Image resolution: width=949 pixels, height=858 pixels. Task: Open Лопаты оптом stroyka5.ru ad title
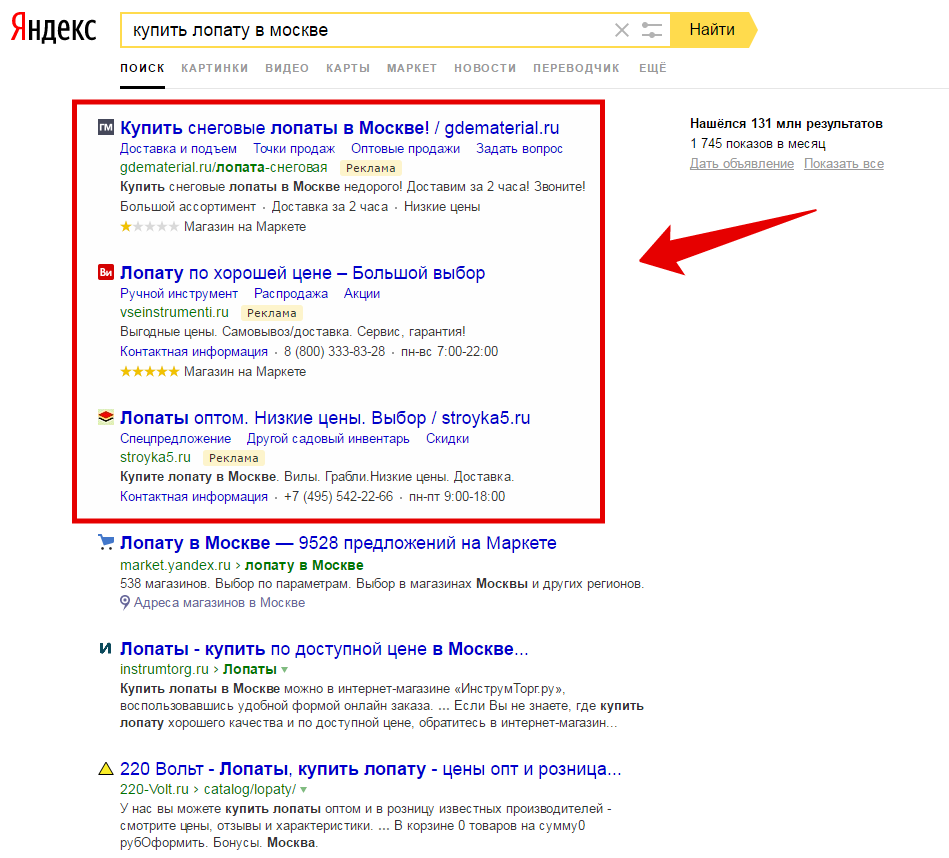325,418
